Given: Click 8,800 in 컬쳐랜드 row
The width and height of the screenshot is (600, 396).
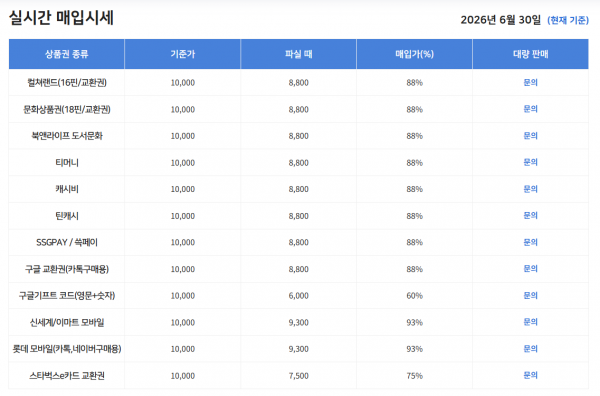Looking at the screenshot, I should tap(298, 83).
